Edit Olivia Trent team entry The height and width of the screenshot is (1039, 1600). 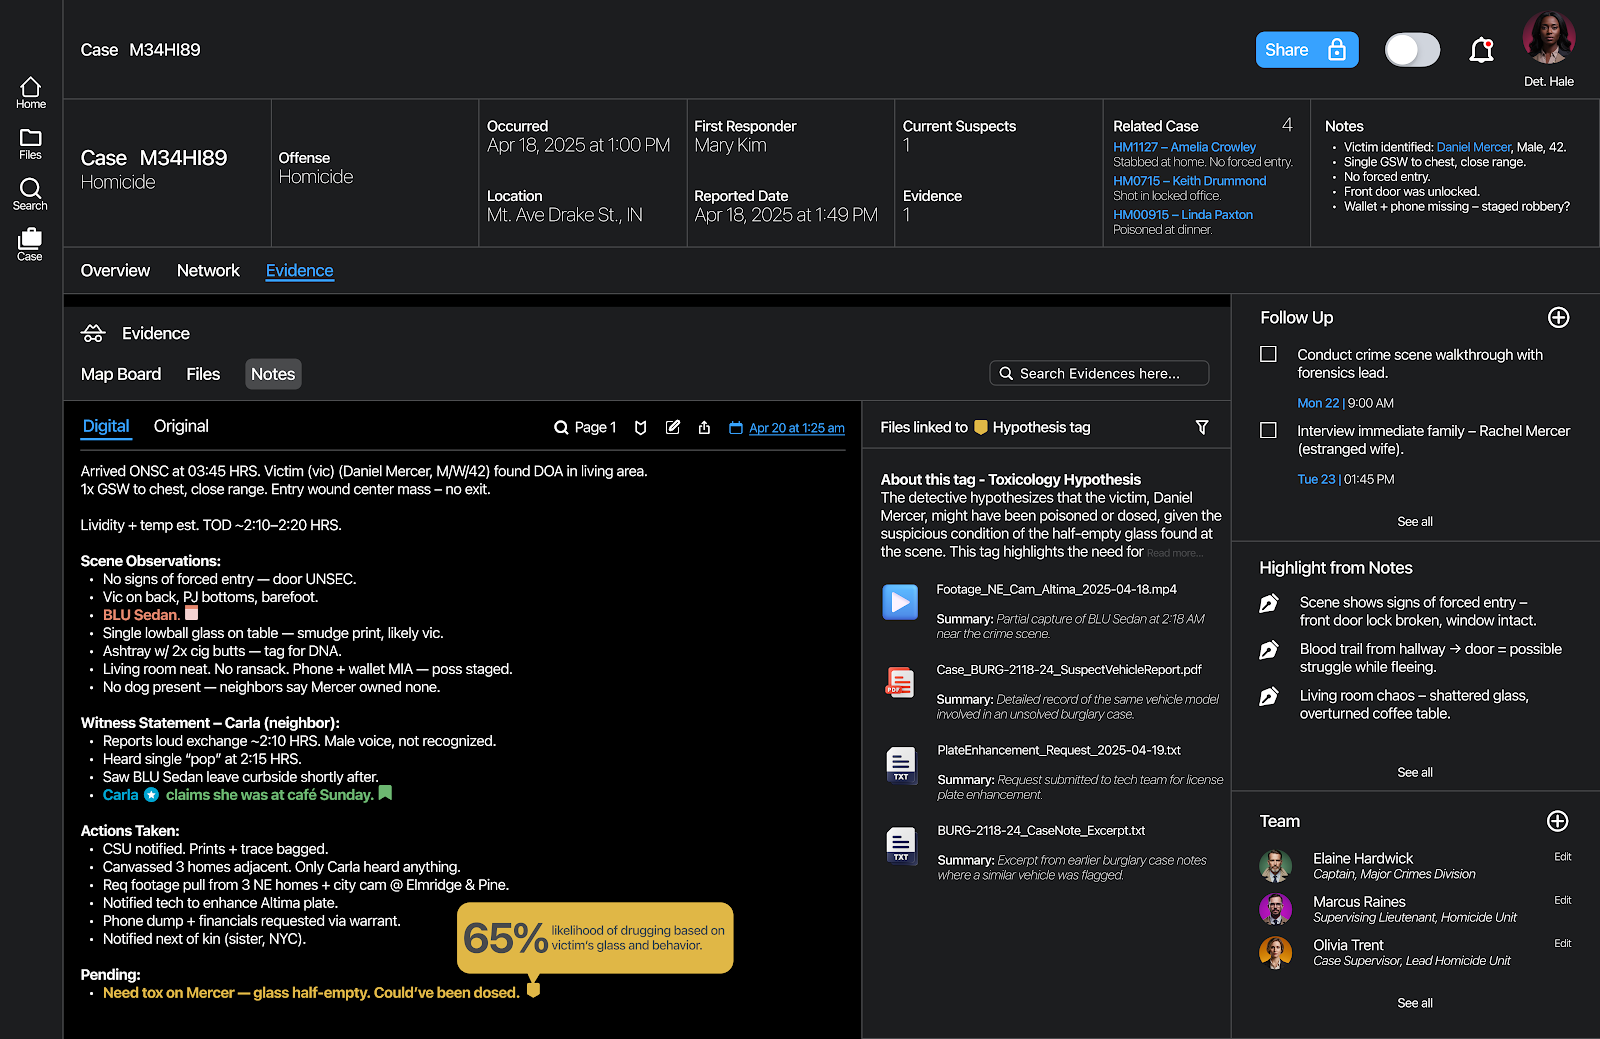1563,943
